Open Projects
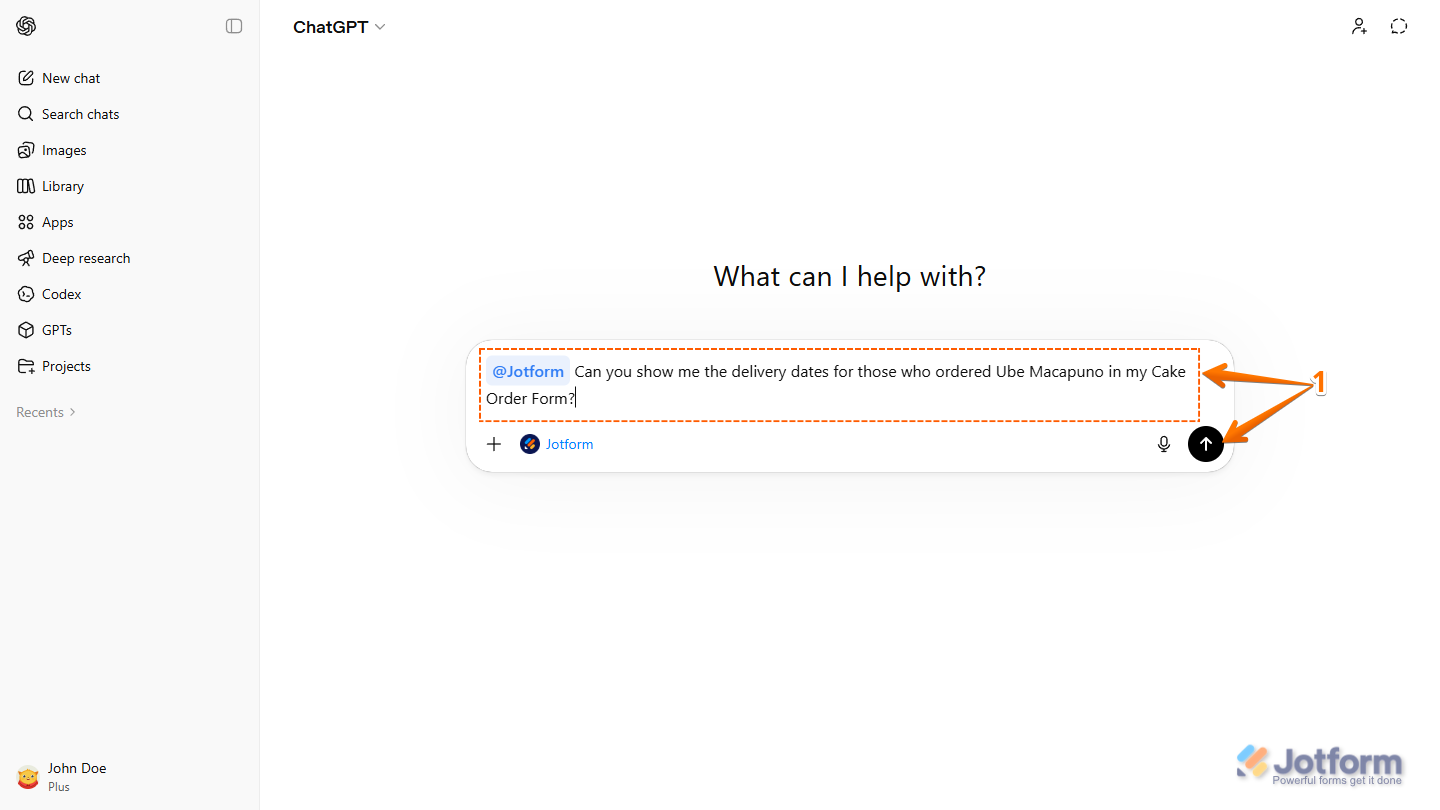 click(x=66, y=365)
